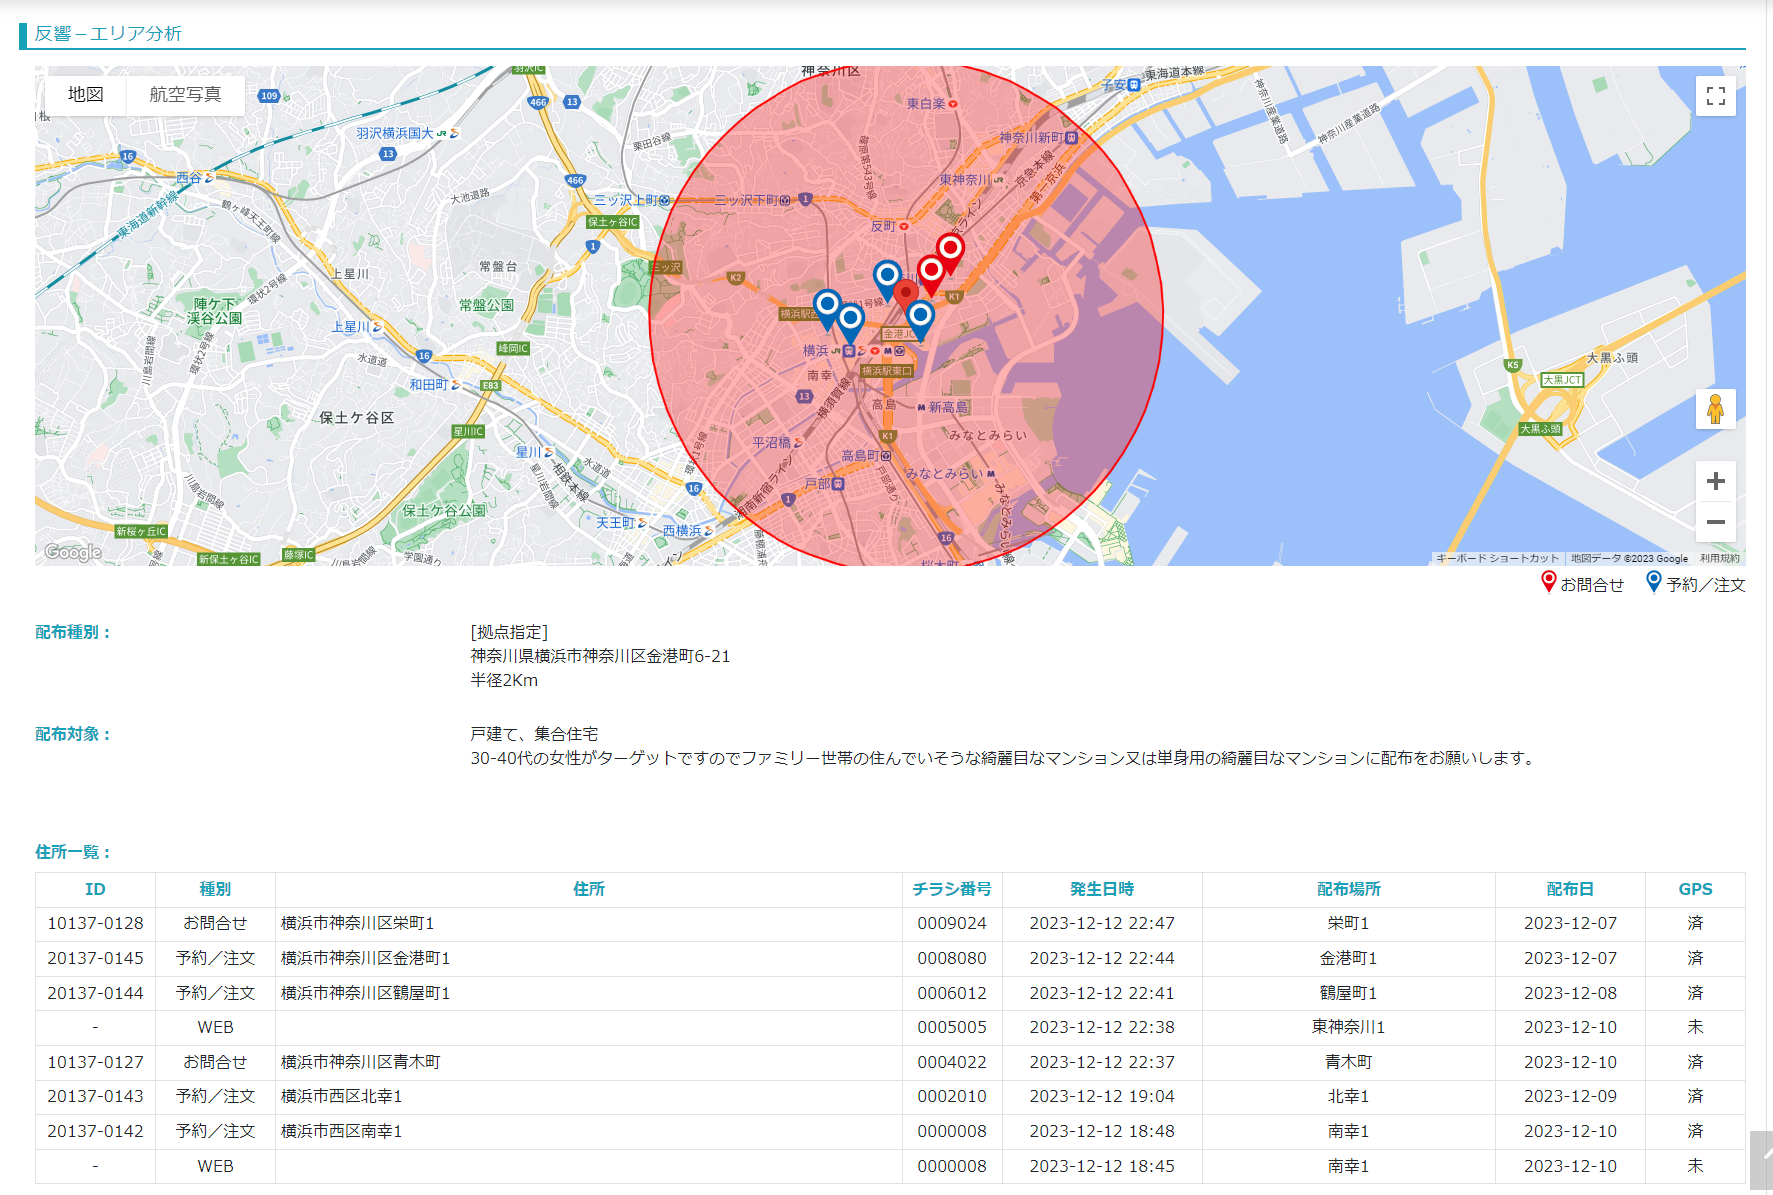Image resolution: width=1773 pixels, height=1195 pixels.
Task: Click the 横浜駅東口 label on map
Action: click(887, 371)
